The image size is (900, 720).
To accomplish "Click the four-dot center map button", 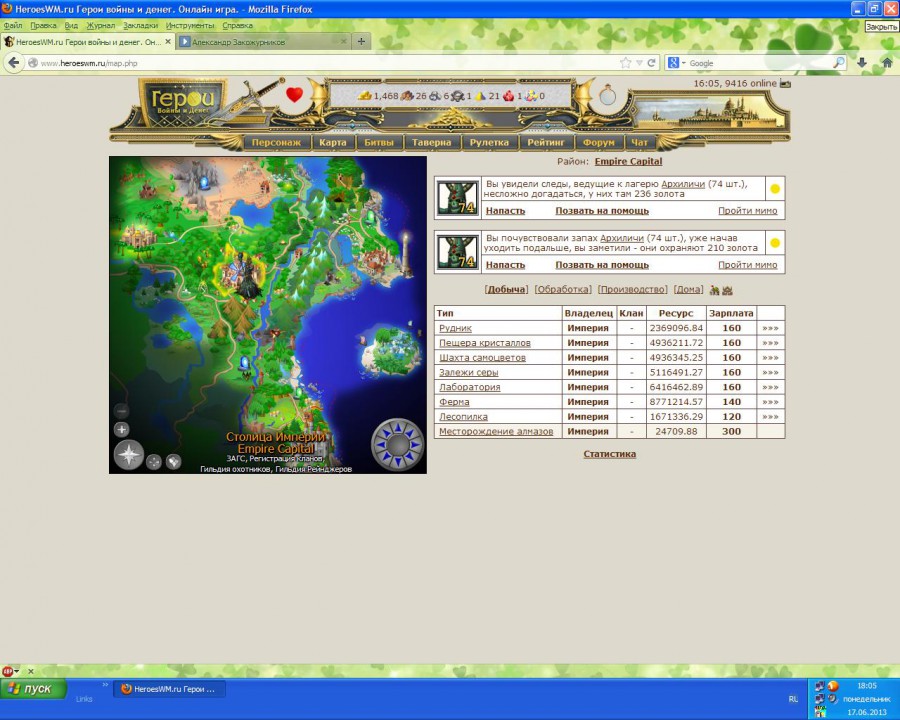I will (154, 462).
